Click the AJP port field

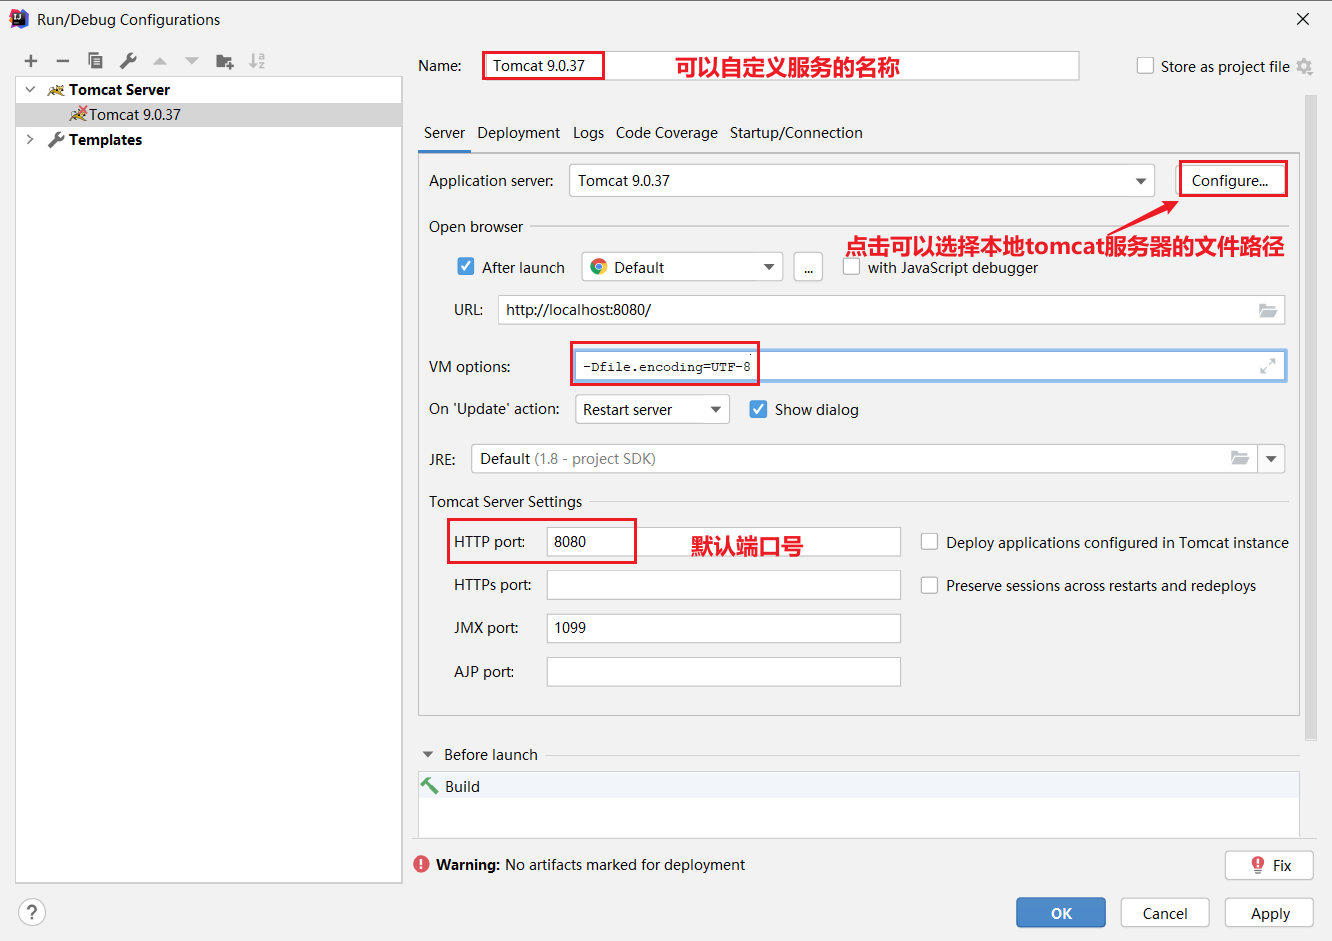tap(724, 671)
